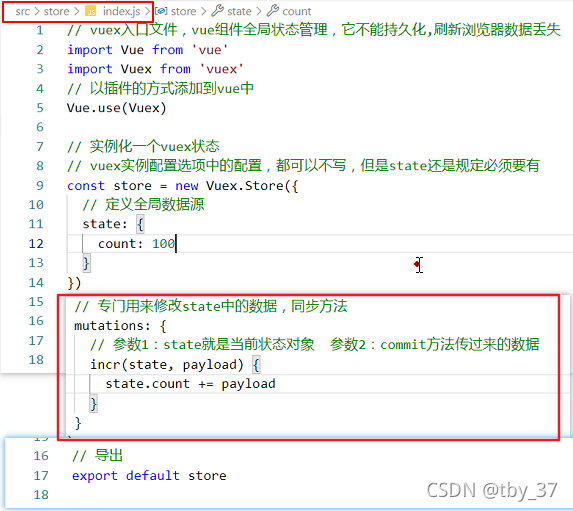Click 'export default store' line

149,475
